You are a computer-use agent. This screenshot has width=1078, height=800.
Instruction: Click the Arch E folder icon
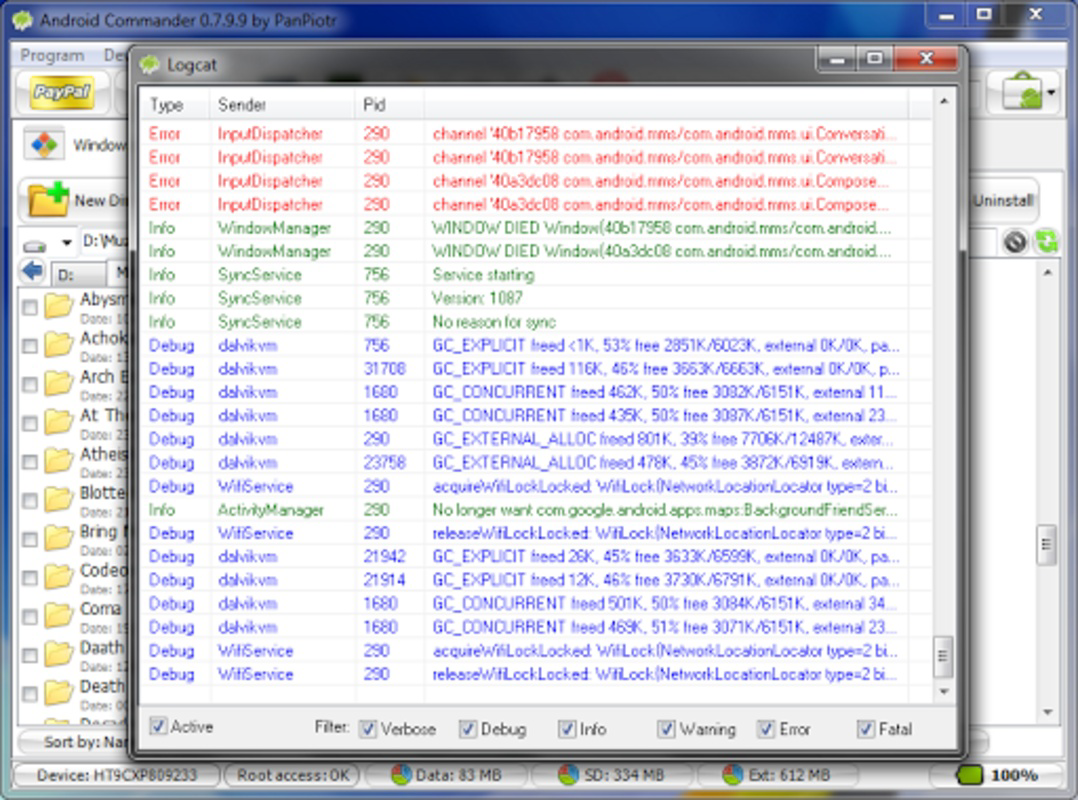pos(58,382)
